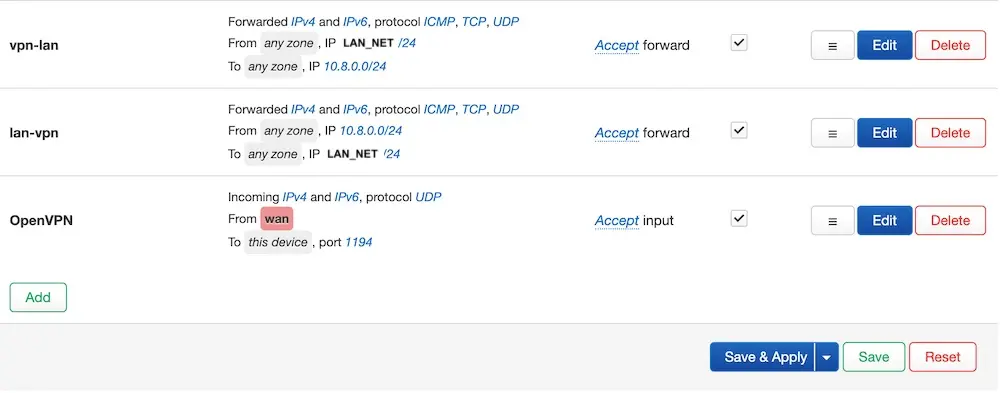
Task: Click the drag handle icon for OpenVPN rule
Action: pyautogui.click(x=832, y=221)
